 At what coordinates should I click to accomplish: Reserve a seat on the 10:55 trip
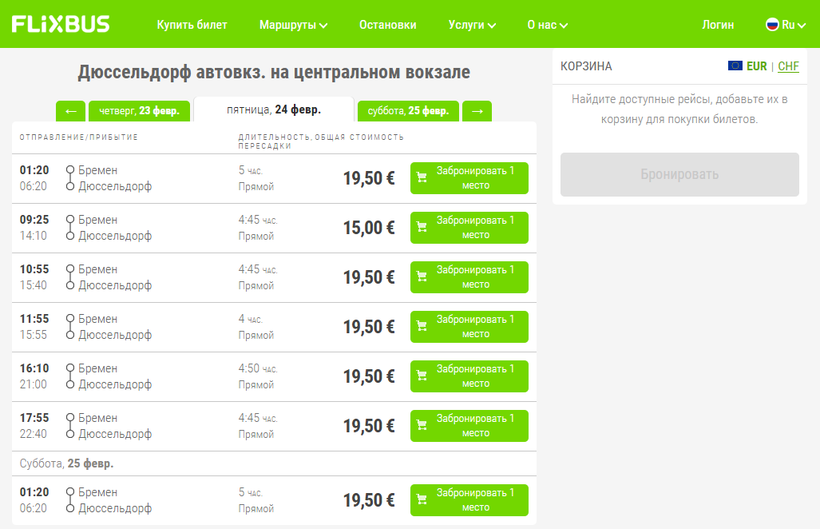pyautogui.click(x=469, y=277)
